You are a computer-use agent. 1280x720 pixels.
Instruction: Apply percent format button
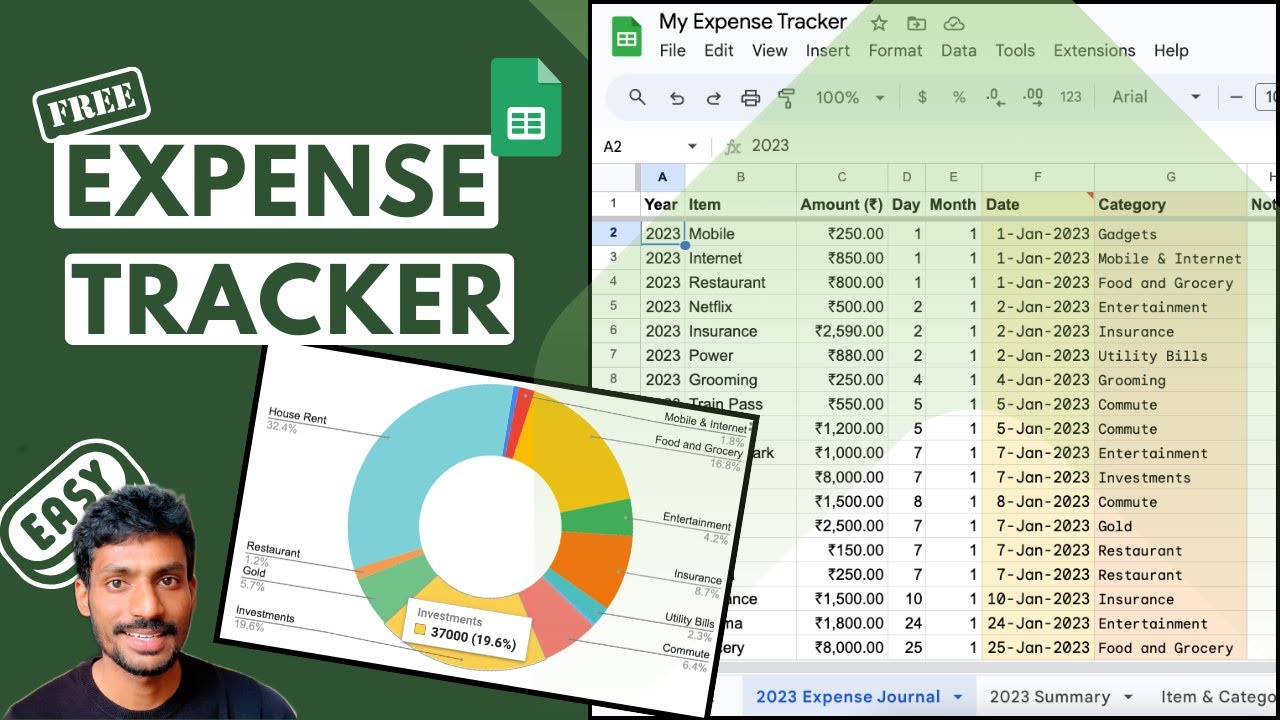point(959,97)
